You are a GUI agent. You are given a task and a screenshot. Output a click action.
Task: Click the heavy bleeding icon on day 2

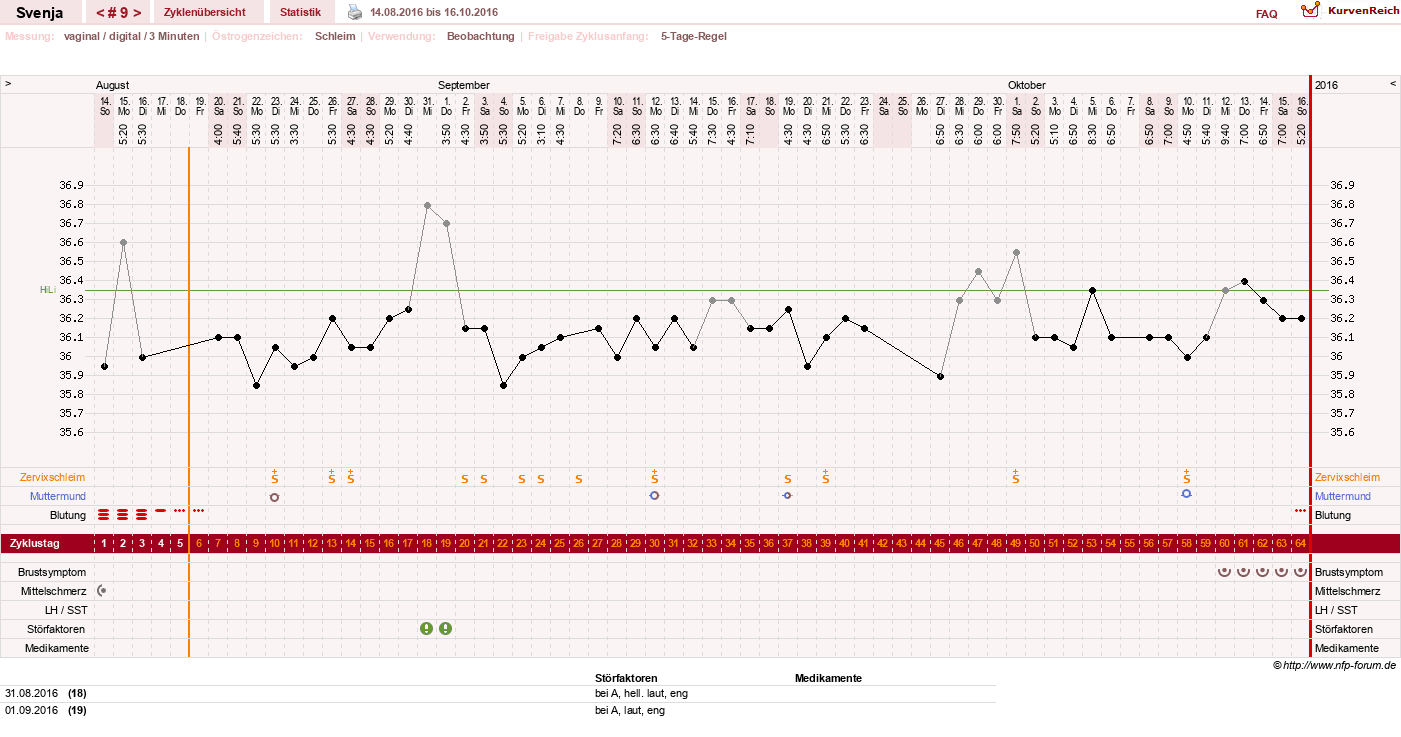(x=123, y=515)
